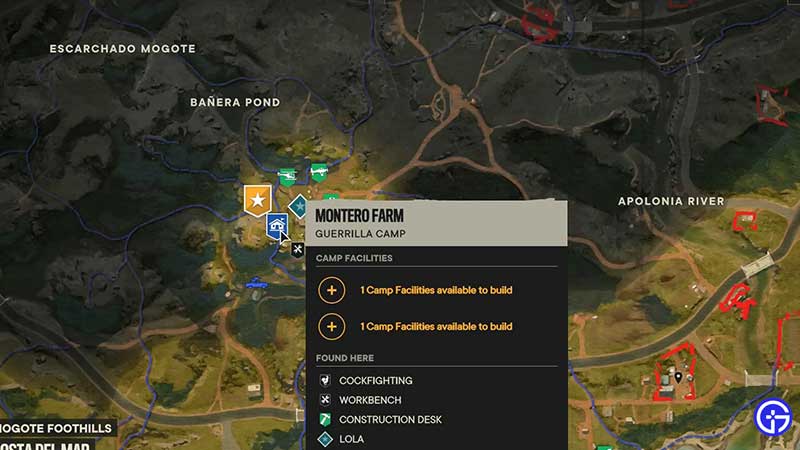
Task: Click the Escarchado Mogote map label
Action: pos(122,49)
